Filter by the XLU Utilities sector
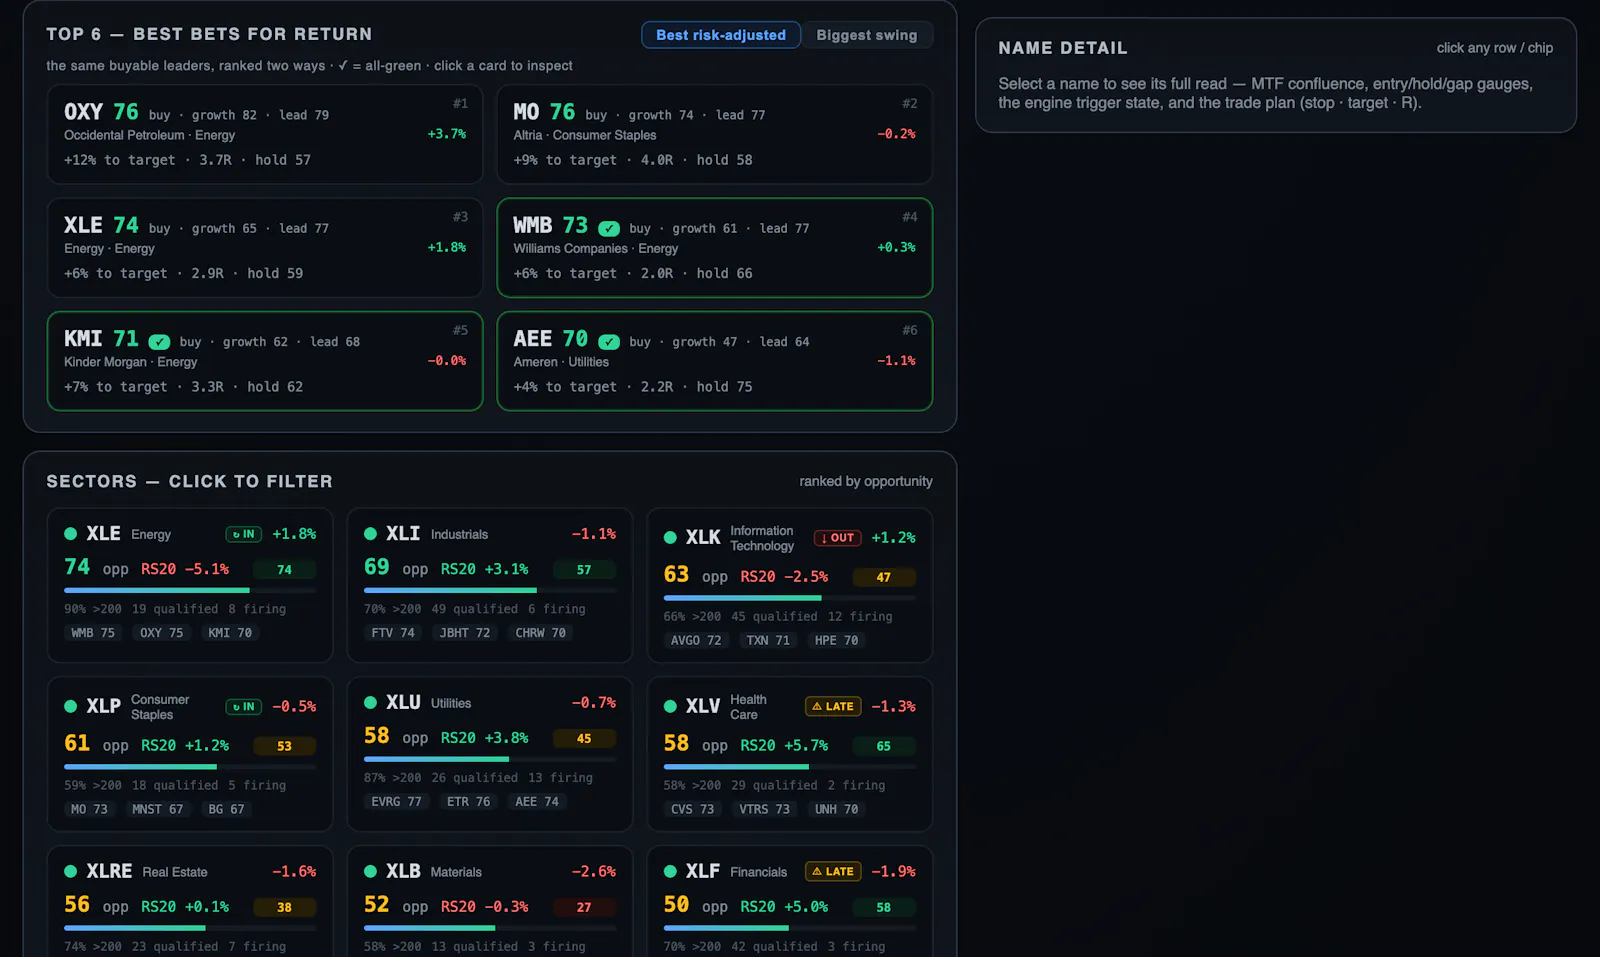Viewport: 1600px width, 957px height. click(x=490, y=754)
